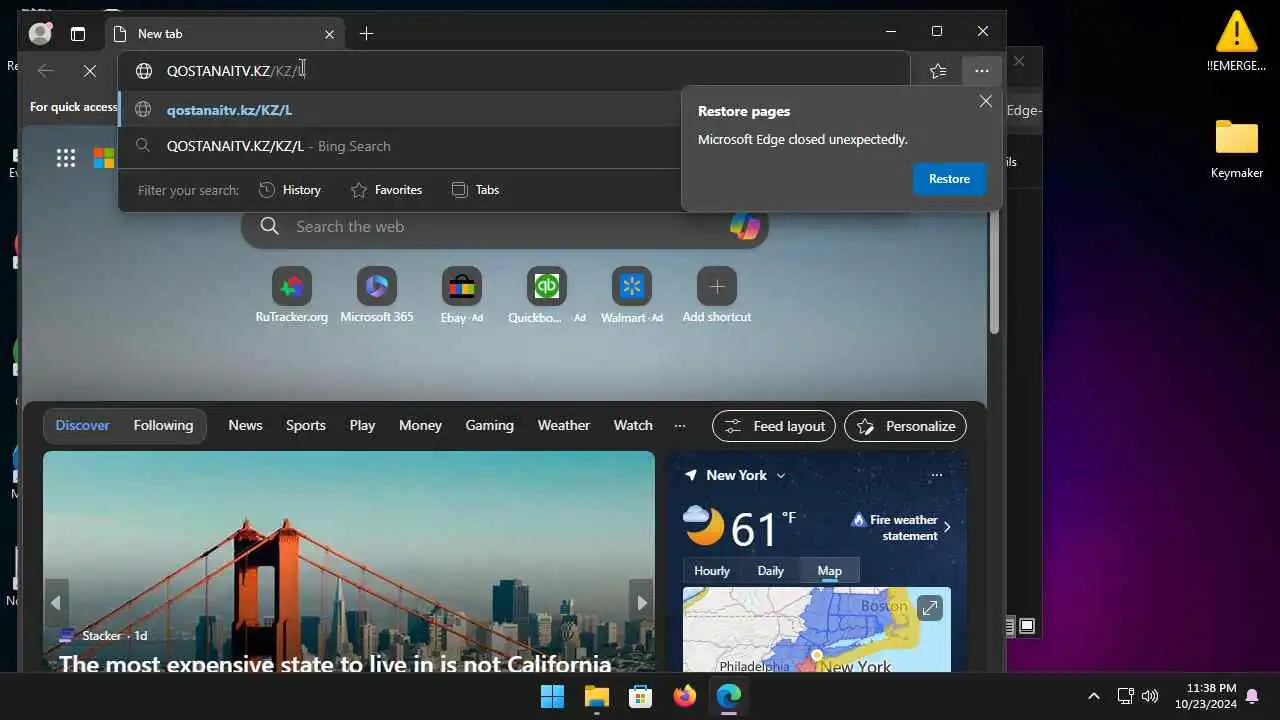1280x720 pixels.
Task: Open Copilot from the search box
Action: tap(744, 227)
